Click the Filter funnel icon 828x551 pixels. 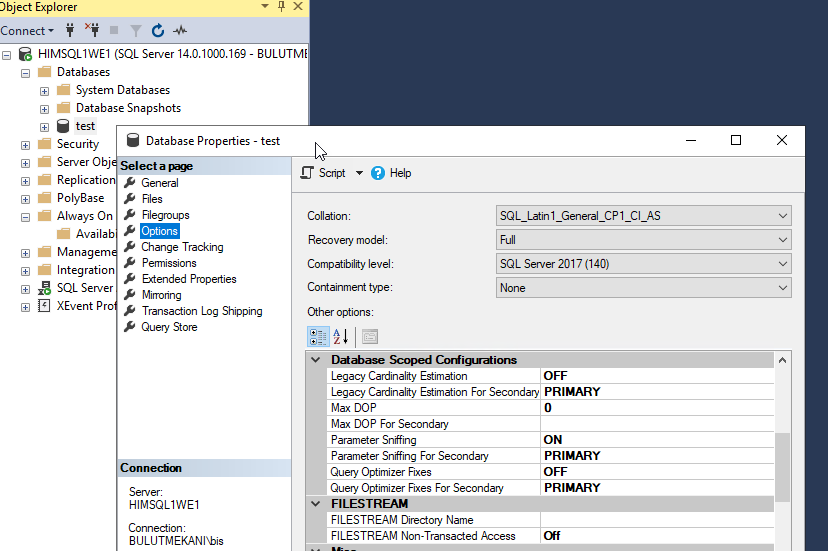click(136, 31)
